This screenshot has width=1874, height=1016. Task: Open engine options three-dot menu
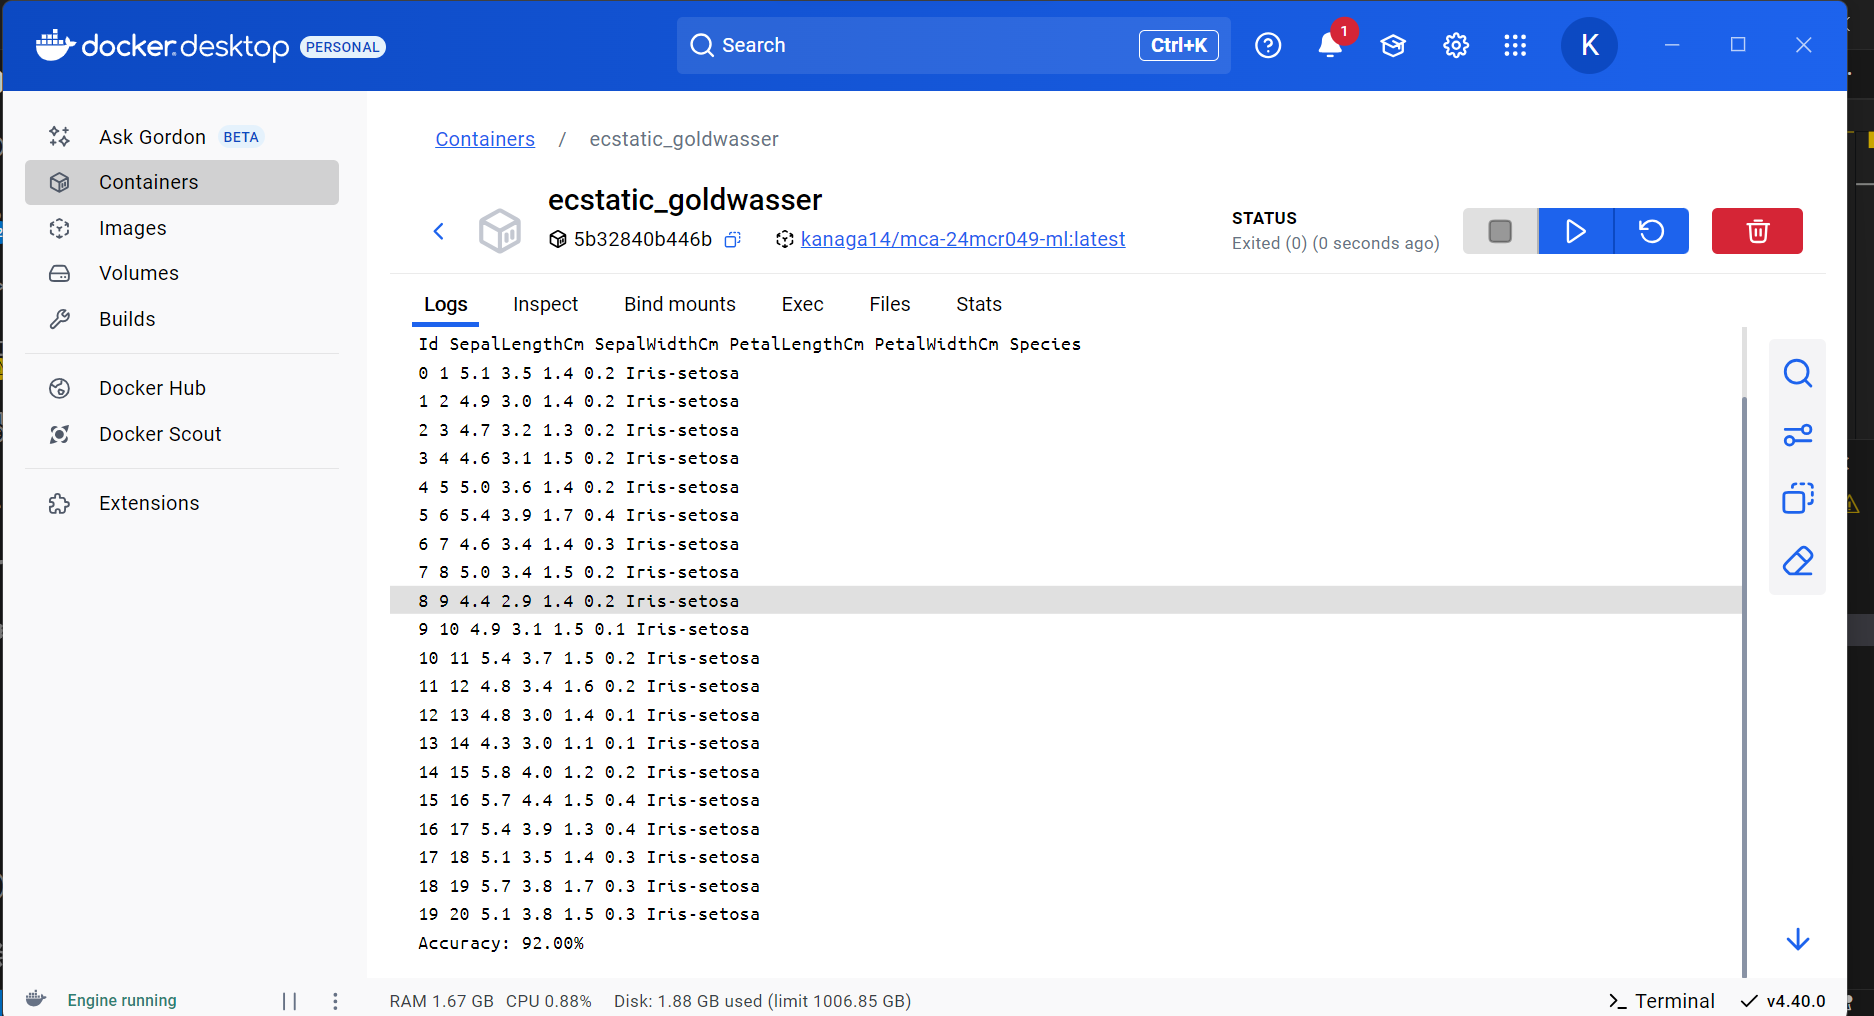tap(335, 1001)
